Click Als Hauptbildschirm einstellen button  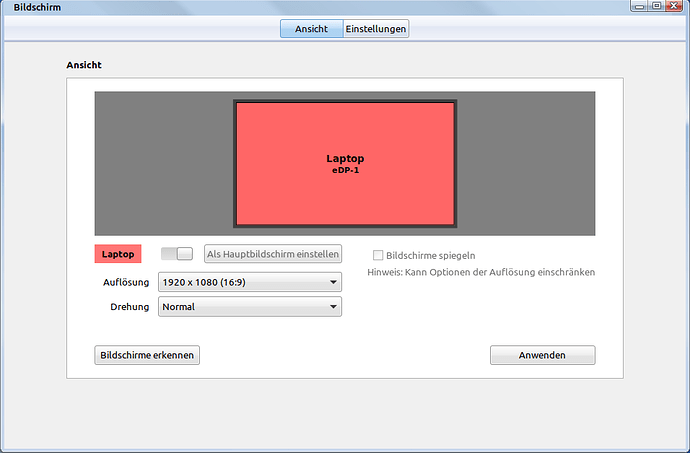click(273, 254)
